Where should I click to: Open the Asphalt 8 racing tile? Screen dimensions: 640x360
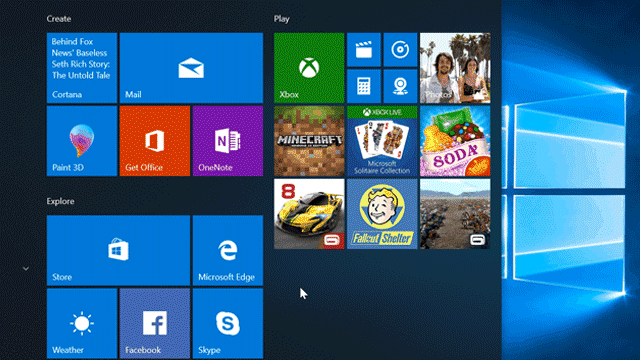coord(309,214)
